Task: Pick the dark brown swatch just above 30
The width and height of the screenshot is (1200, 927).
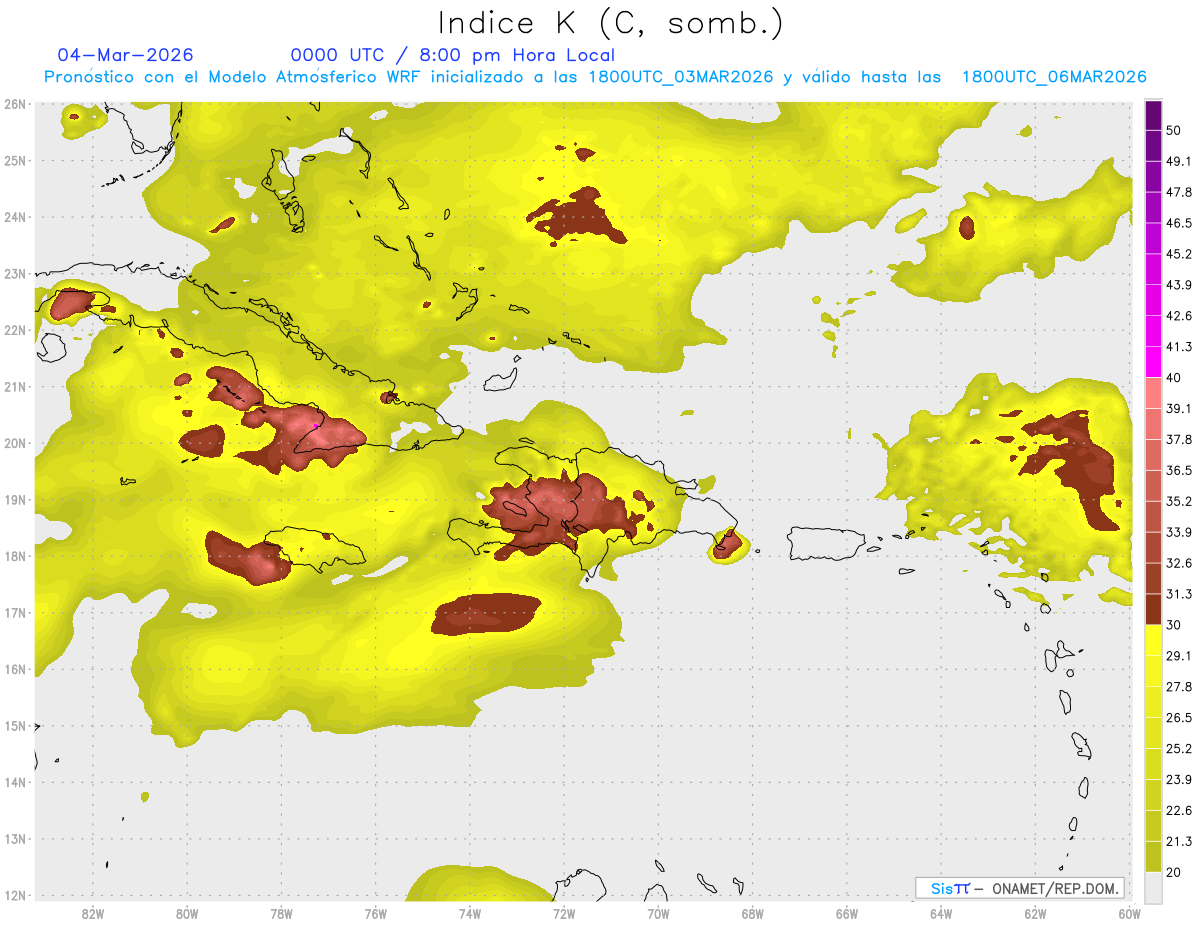Action: 1153,609
